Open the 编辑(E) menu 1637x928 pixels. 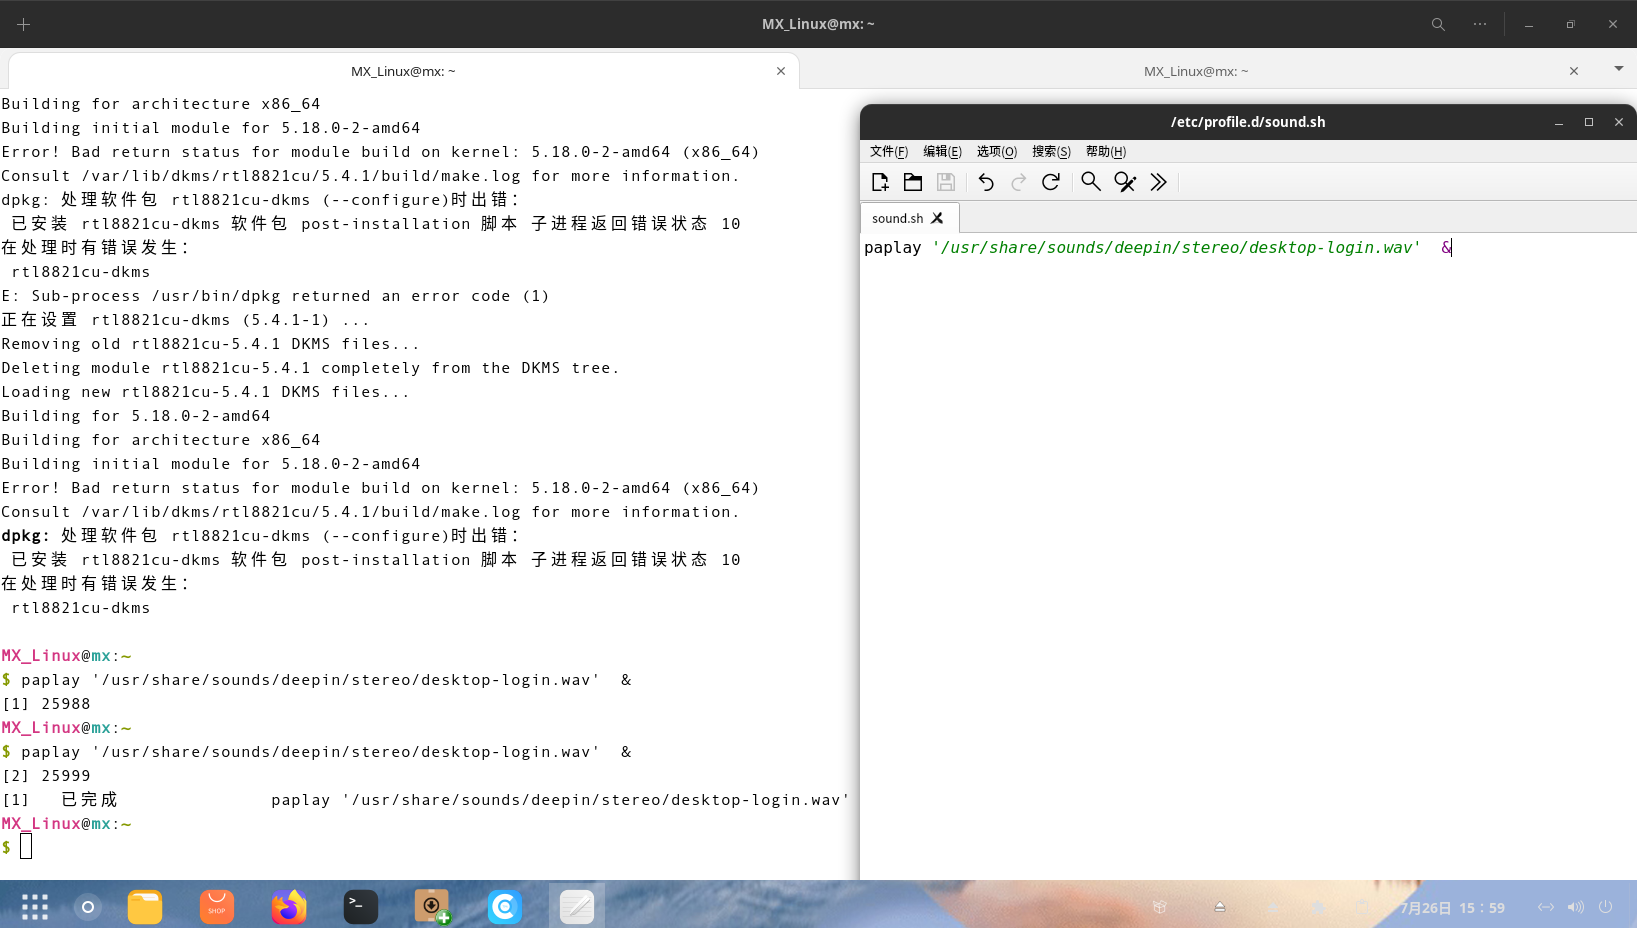click(x=942, y=152)
